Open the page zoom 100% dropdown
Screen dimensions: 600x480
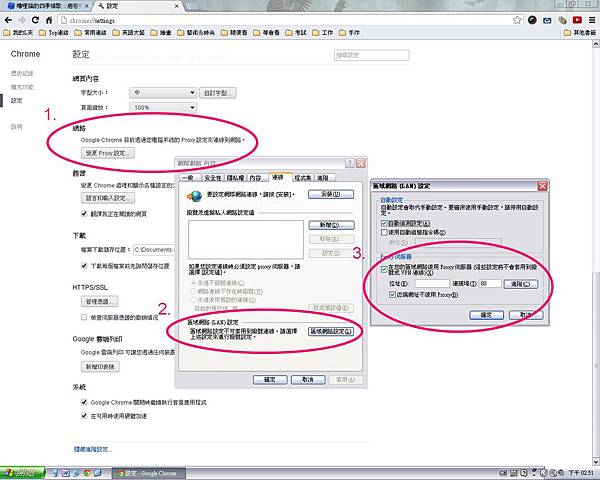[x=163, y=108]
